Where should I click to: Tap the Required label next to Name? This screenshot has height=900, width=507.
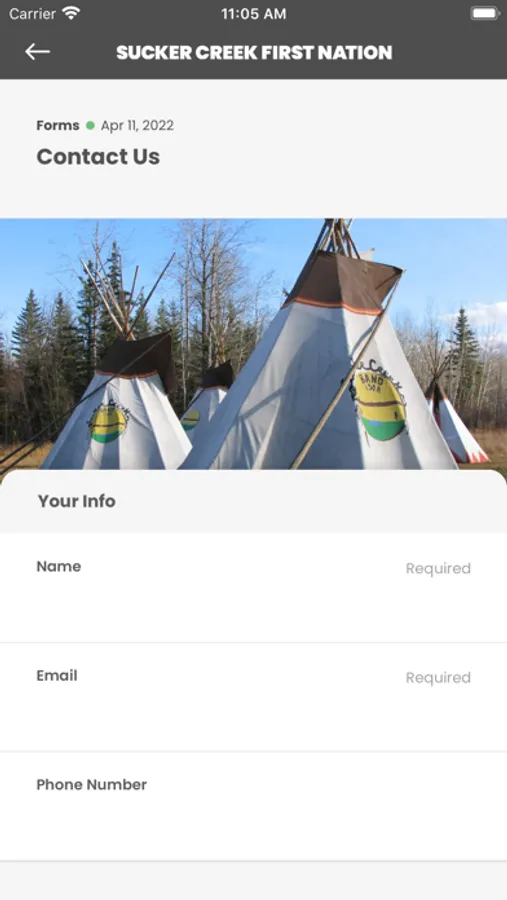pos(438,568)
